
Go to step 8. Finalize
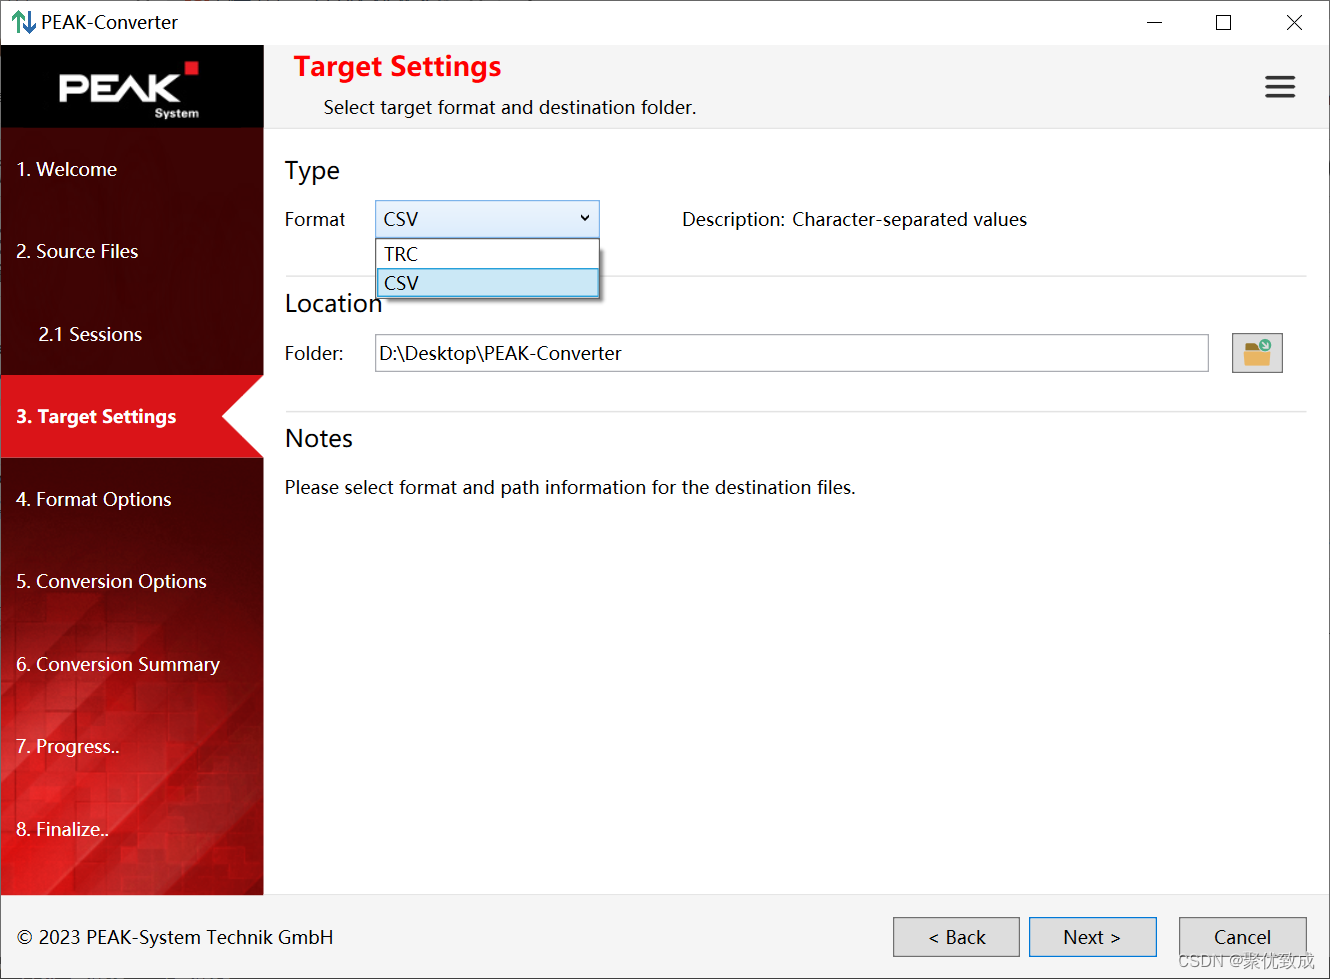[62, 829]
